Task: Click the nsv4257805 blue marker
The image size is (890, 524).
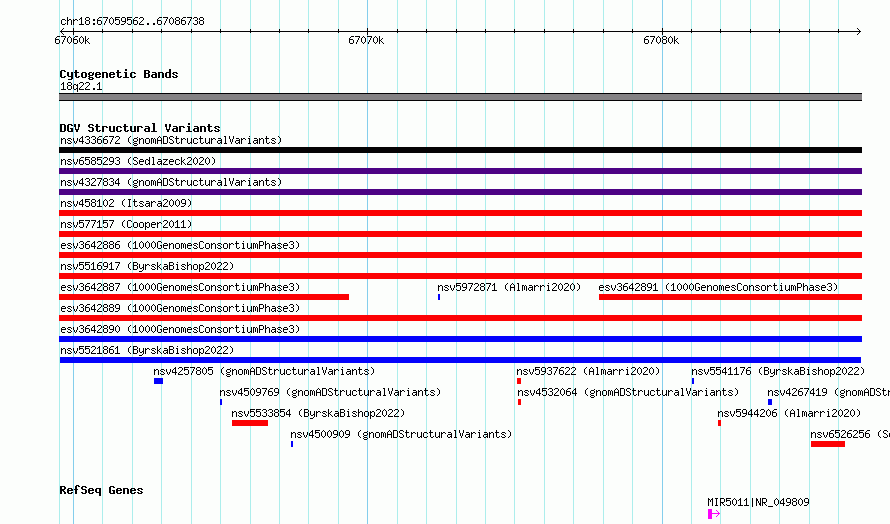Action: pyautogui.click(x=158, y=381)
